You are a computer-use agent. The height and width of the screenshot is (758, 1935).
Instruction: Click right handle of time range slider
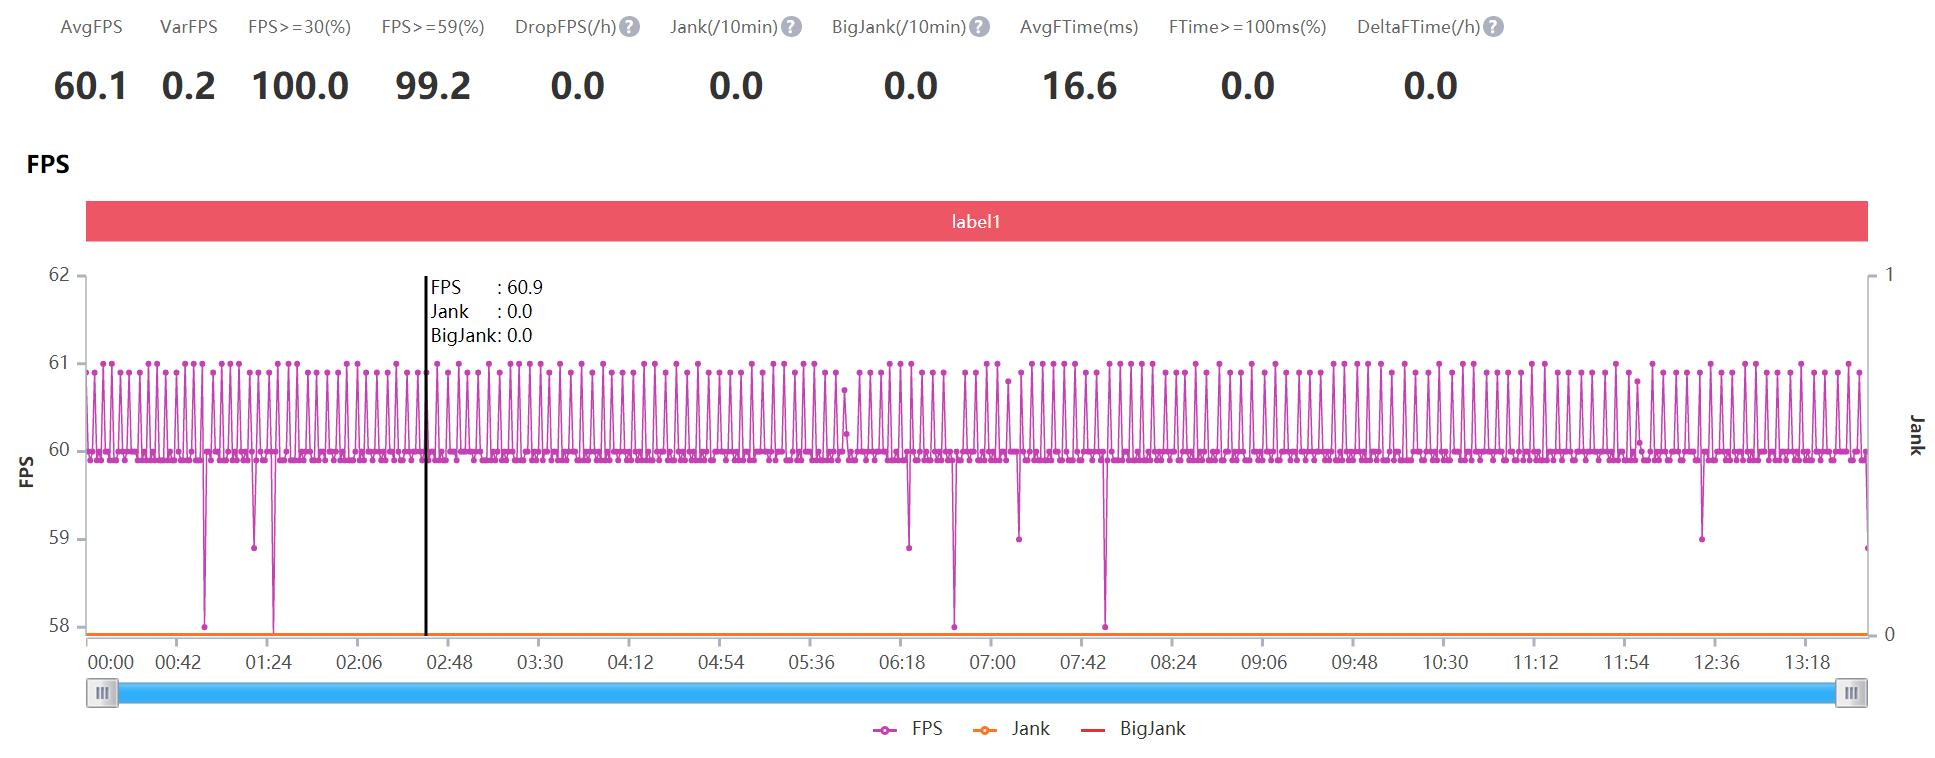[x=1851, y=693]
